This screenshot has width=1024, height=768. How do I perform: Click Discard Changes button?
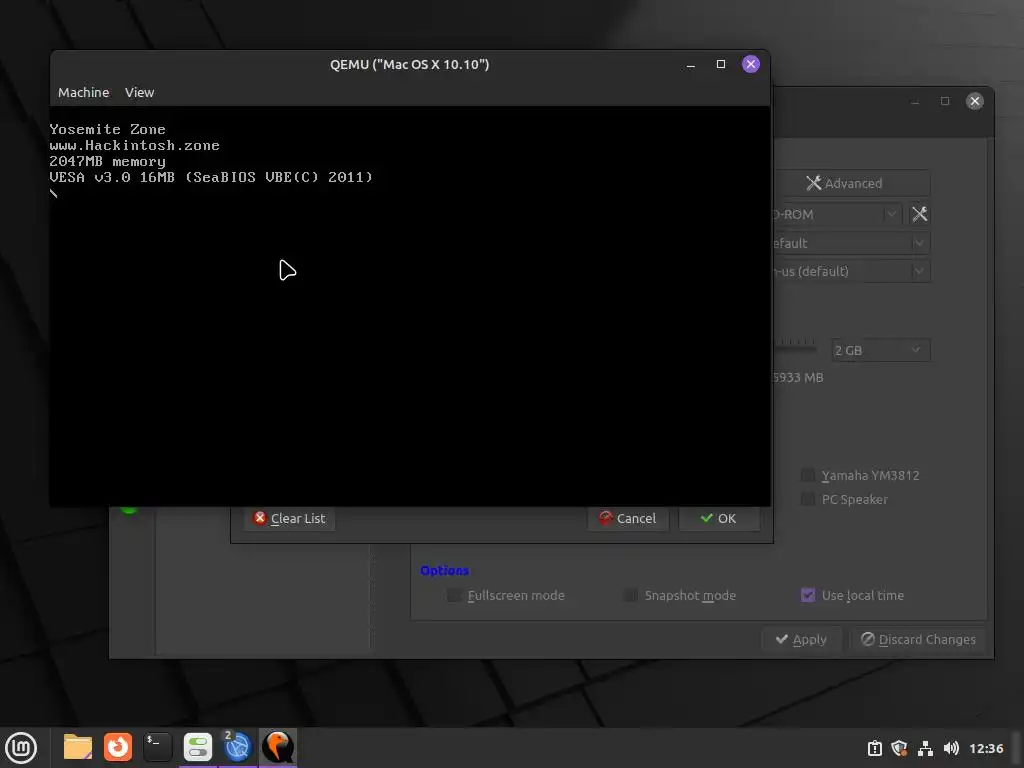[918, 639]
